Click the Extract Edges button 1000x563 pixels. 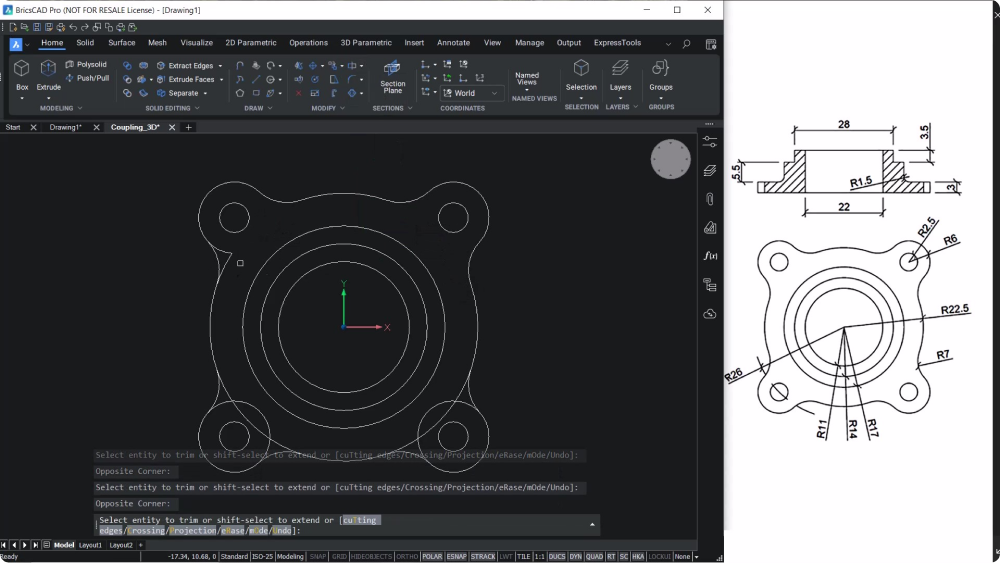(x=189, y=66)
